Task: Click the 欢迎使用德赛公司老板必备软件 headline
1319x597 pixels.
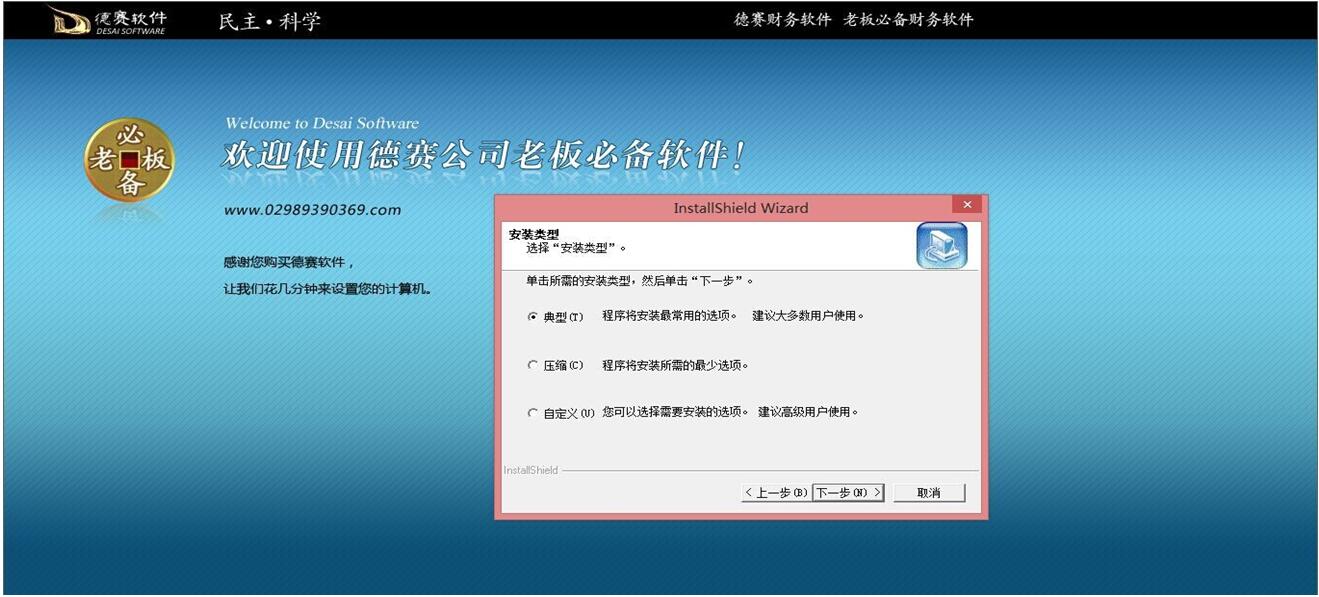Action: pyautogui.click(x=483, y=156)
